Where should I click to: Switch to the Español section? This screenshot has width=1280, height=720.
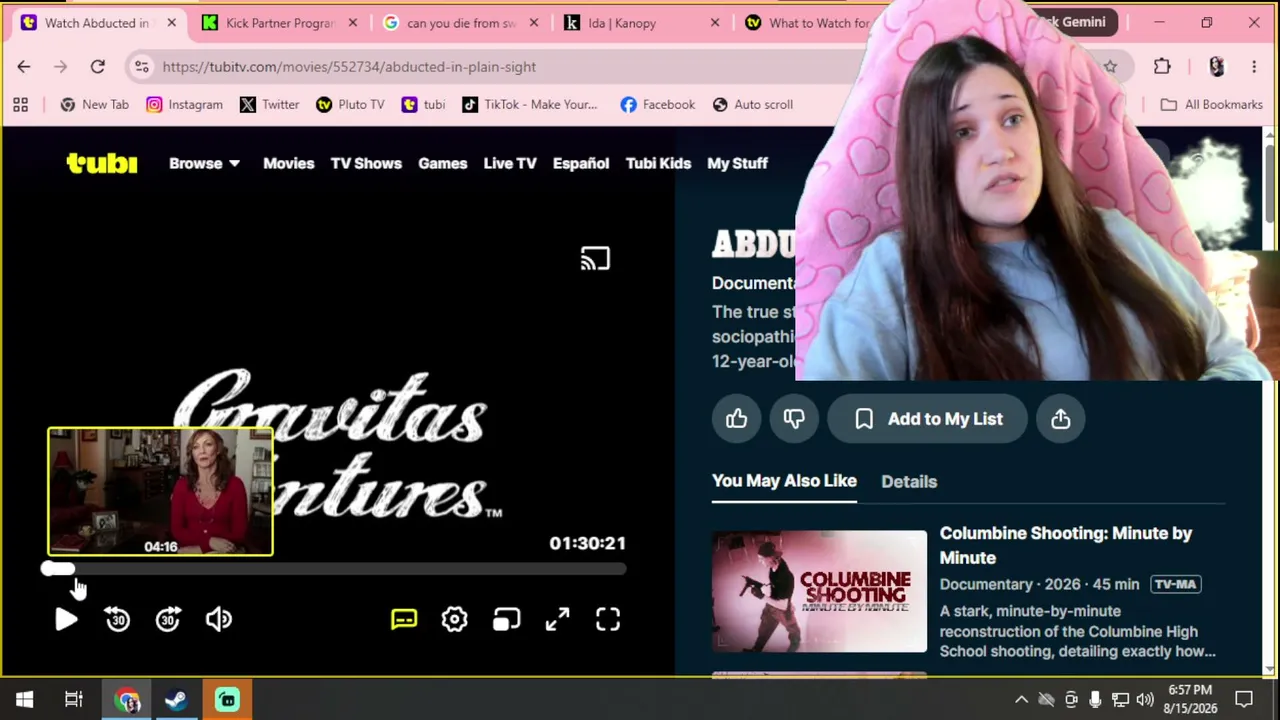click(581, 163)
